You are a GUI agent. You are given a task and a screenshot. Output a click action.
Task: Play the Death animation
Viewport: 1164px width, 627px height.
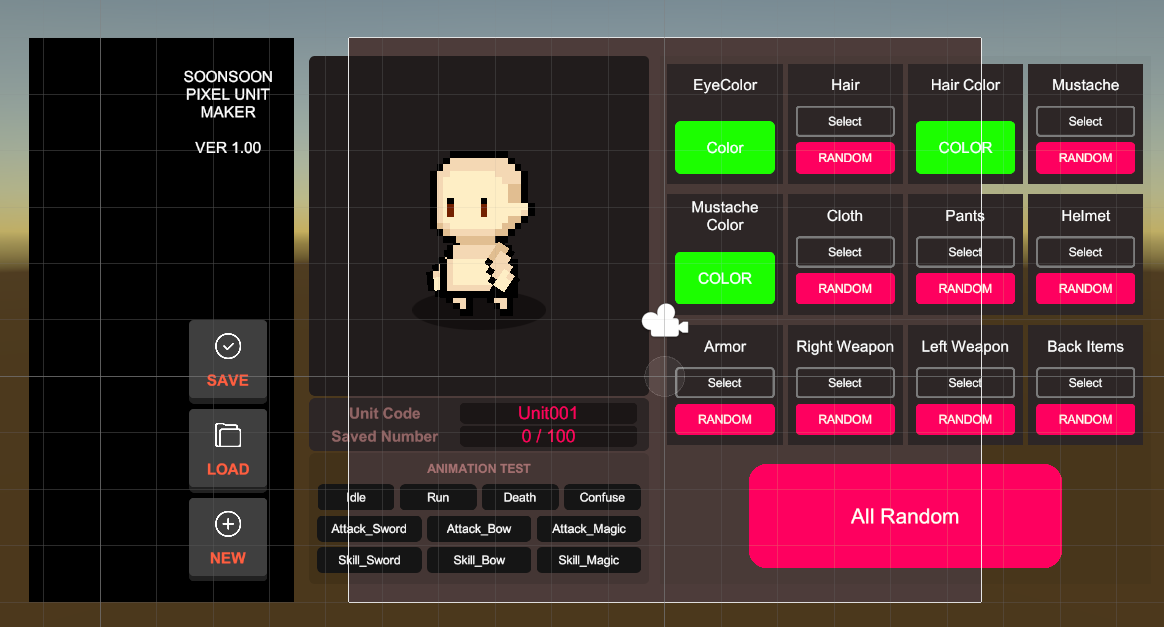(520, 498)
